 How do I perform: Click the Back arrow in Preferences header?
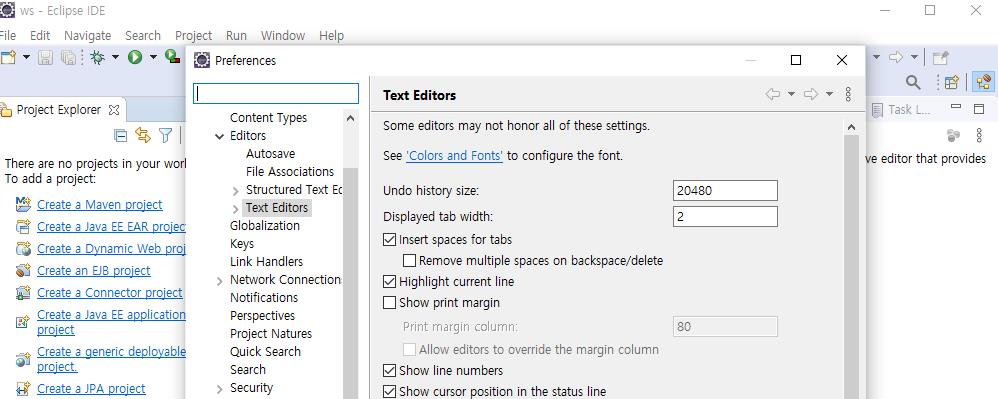point(773,94)
